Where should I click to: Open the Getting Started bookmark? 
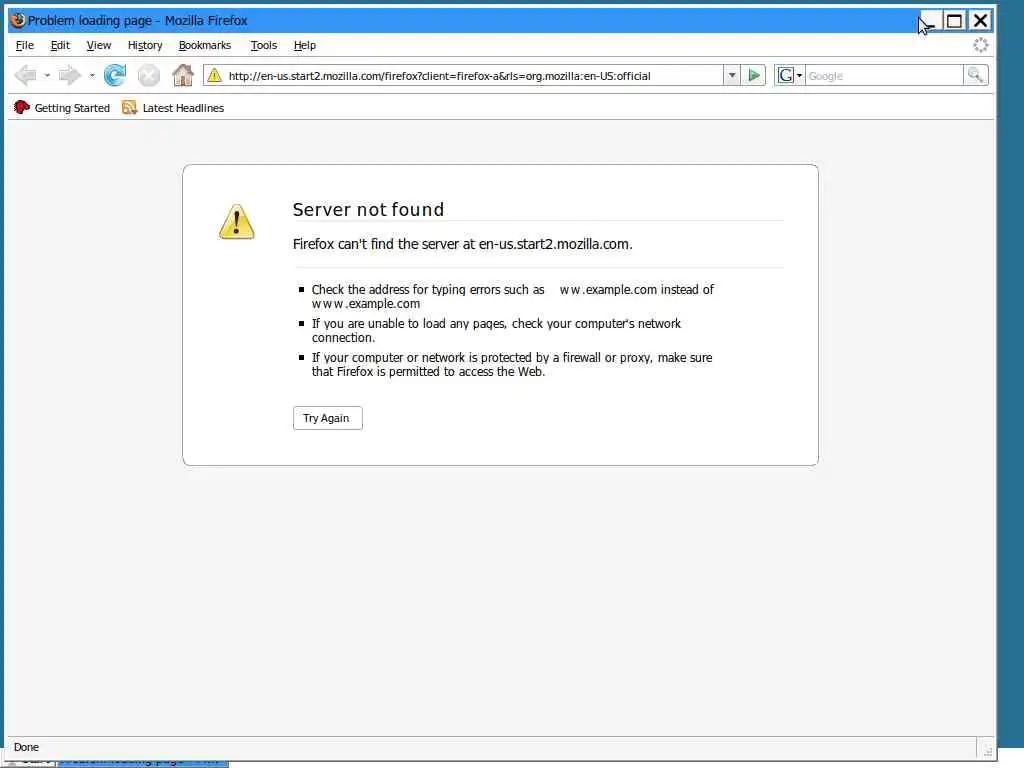click(x=62, y=108)
